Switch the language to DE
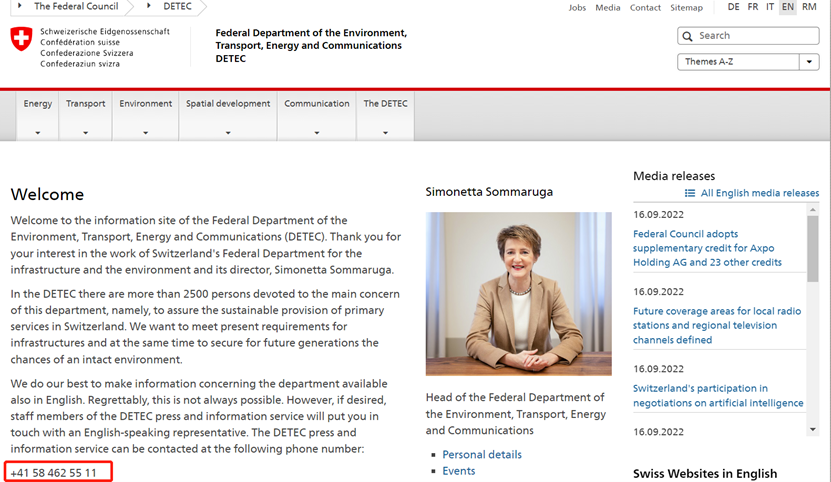This screenshot has height=482, width=831. pyautogui.click(x=733, y=7)
